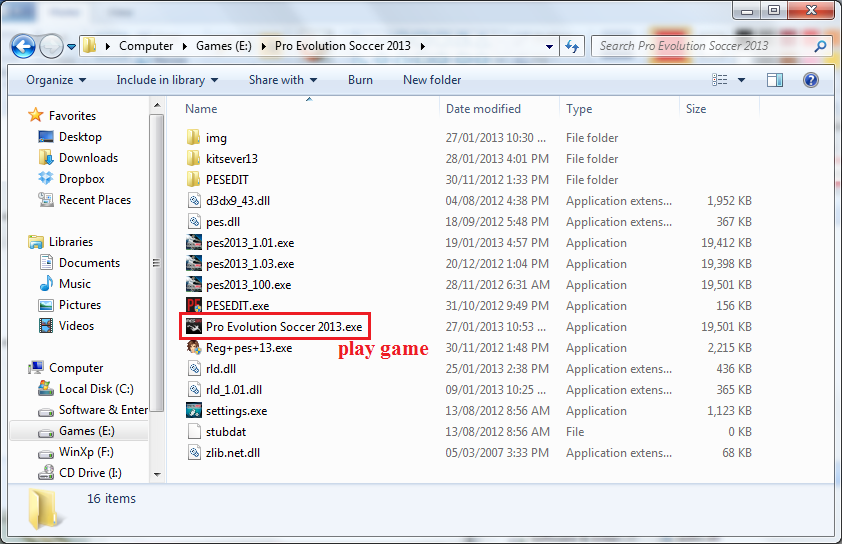This screenshot has height=544, width=842.
Task: Select the d3dx9_43.dll file icon
Action: click(x=194, y=200)
